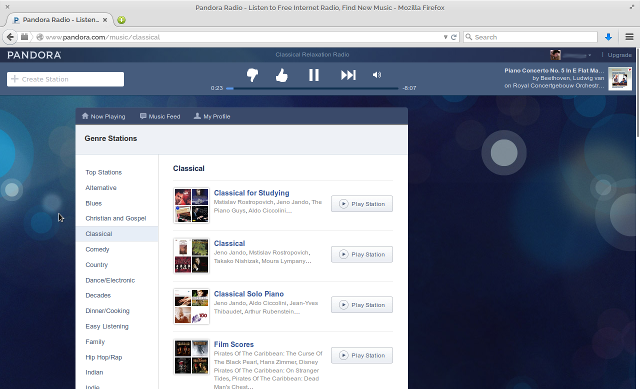Select Top Stations genre

point(104,172)
